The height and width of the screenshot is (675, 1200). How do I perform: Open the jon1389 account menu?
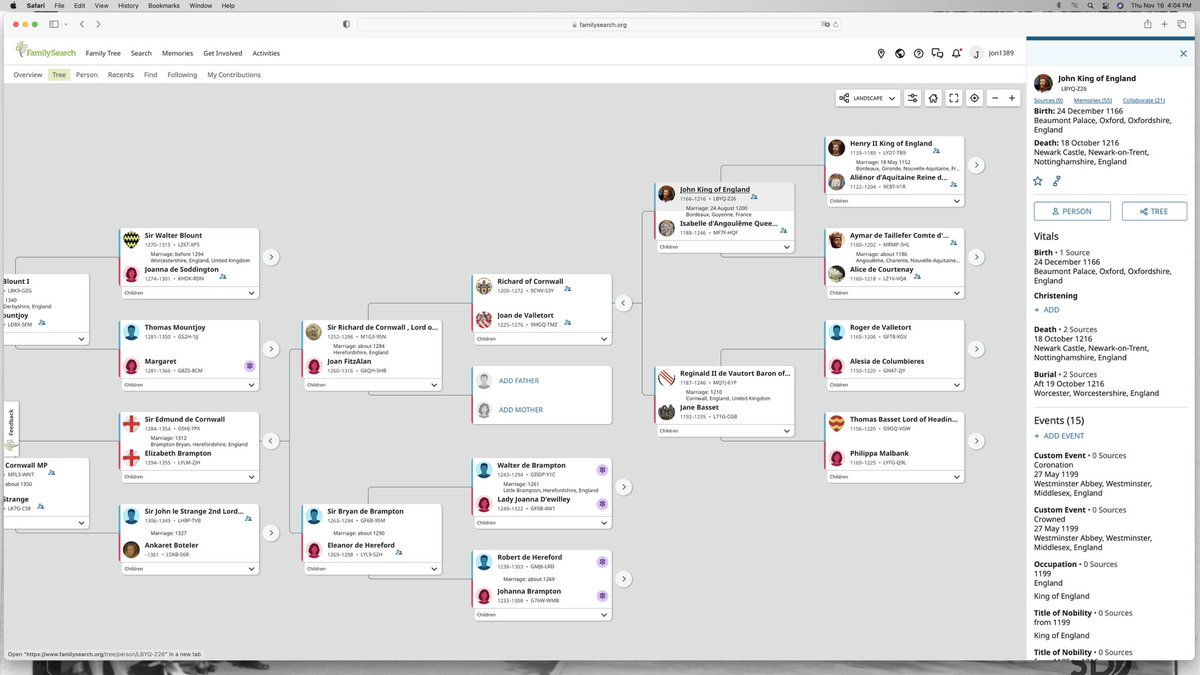993,53
